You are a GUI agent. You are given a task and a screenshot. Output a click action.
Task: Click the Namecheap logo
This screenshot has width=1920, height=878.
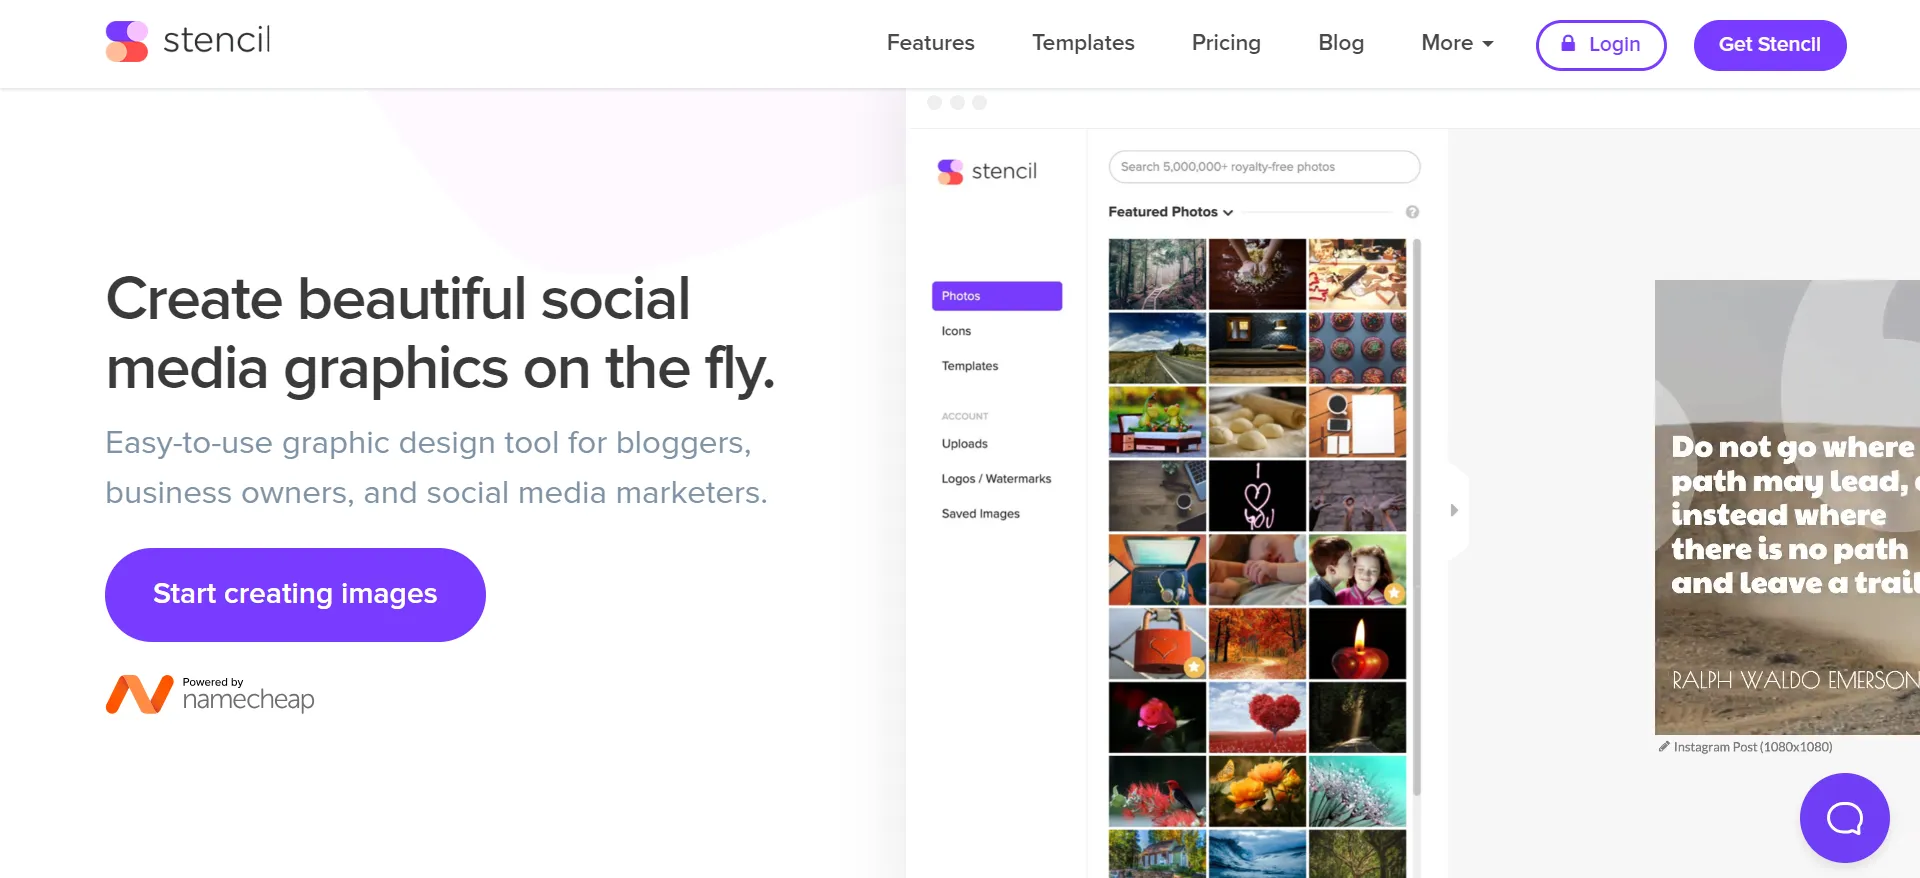pos(210,694)
